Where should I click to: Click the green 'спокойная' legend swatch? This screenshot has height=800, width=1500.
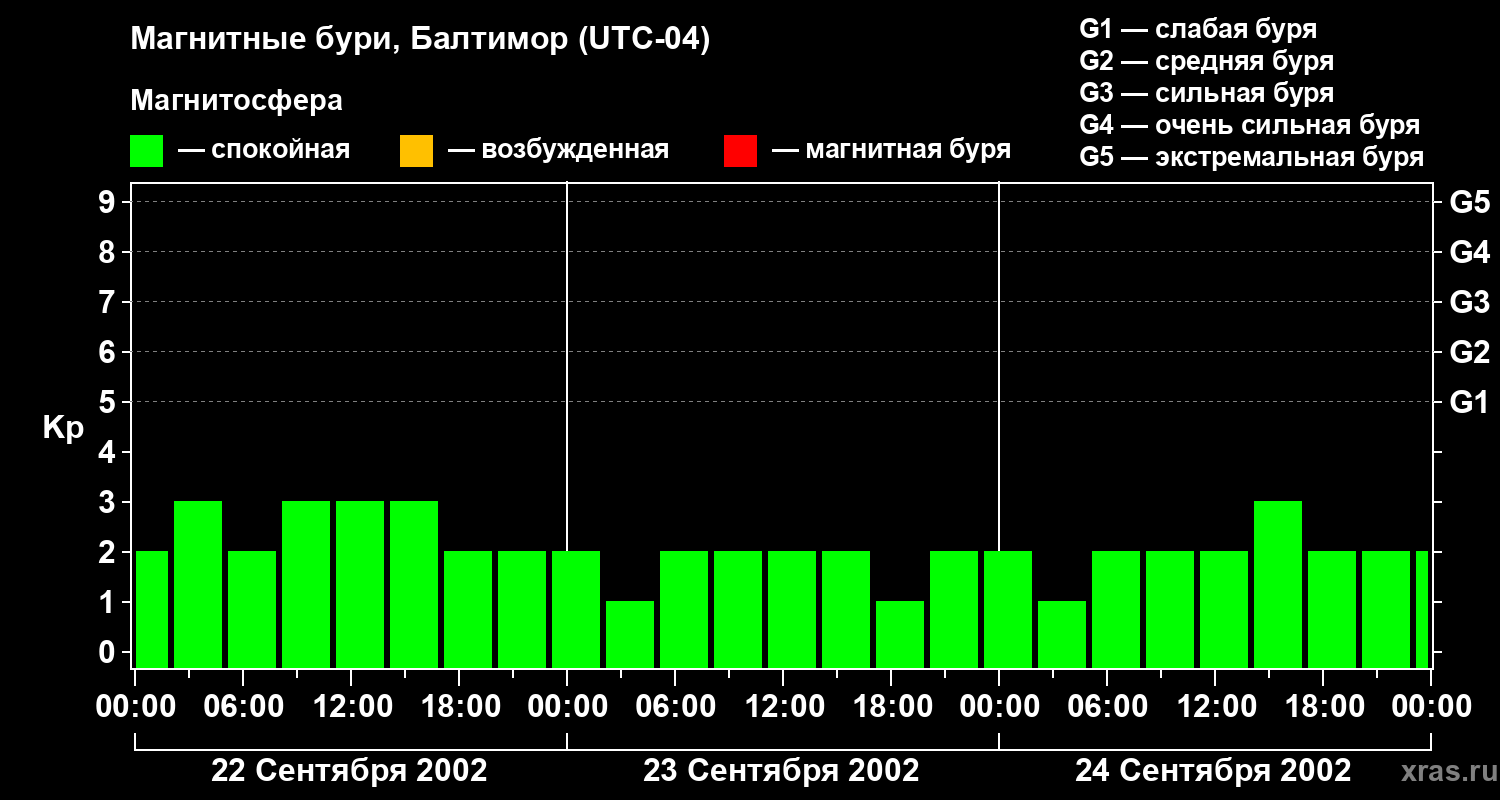click(147, 151)
